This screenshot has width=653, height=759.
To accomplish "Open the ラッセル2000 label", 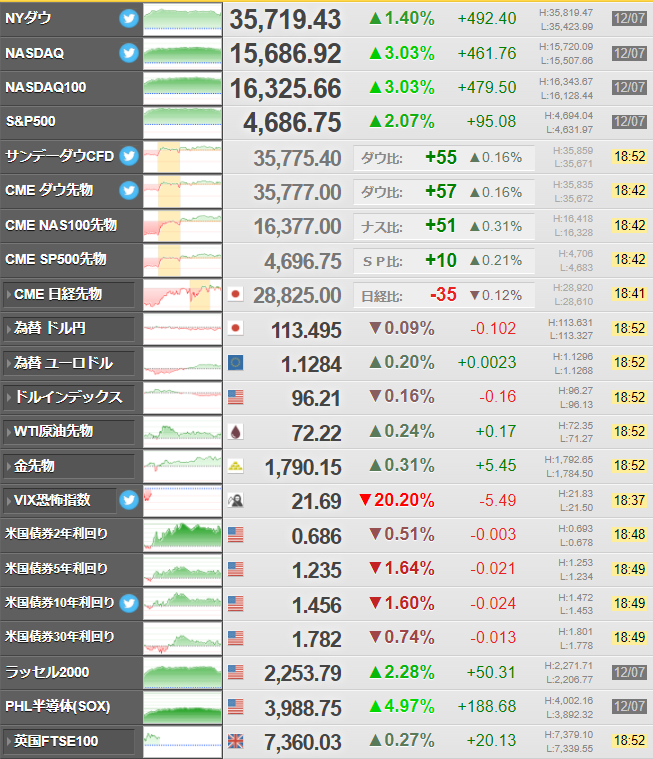I will tap(47, 672).
